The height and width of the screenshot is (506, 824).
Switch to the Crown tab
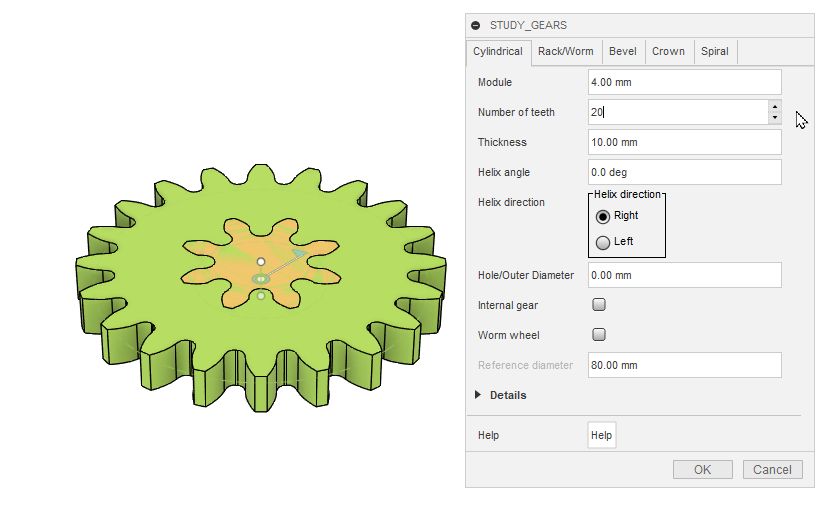click(668, 51)
